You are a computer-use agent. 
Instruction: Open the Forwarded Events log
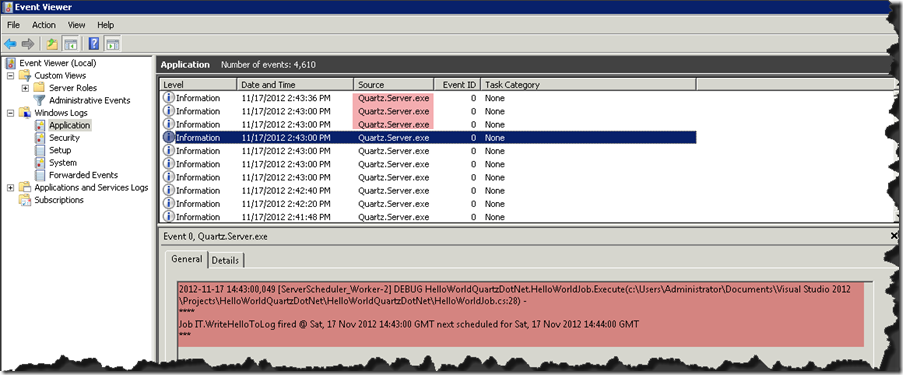tap(83, 175)
